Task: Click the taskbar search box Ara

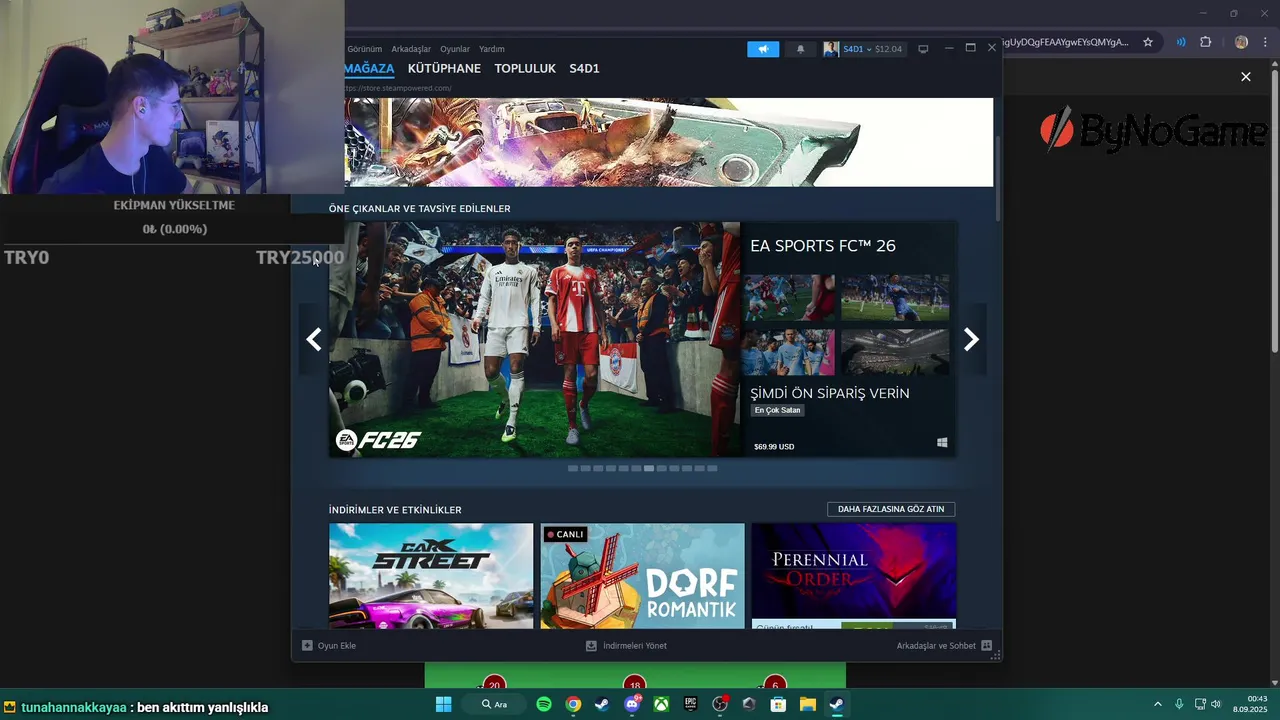Action: (495, 704)
